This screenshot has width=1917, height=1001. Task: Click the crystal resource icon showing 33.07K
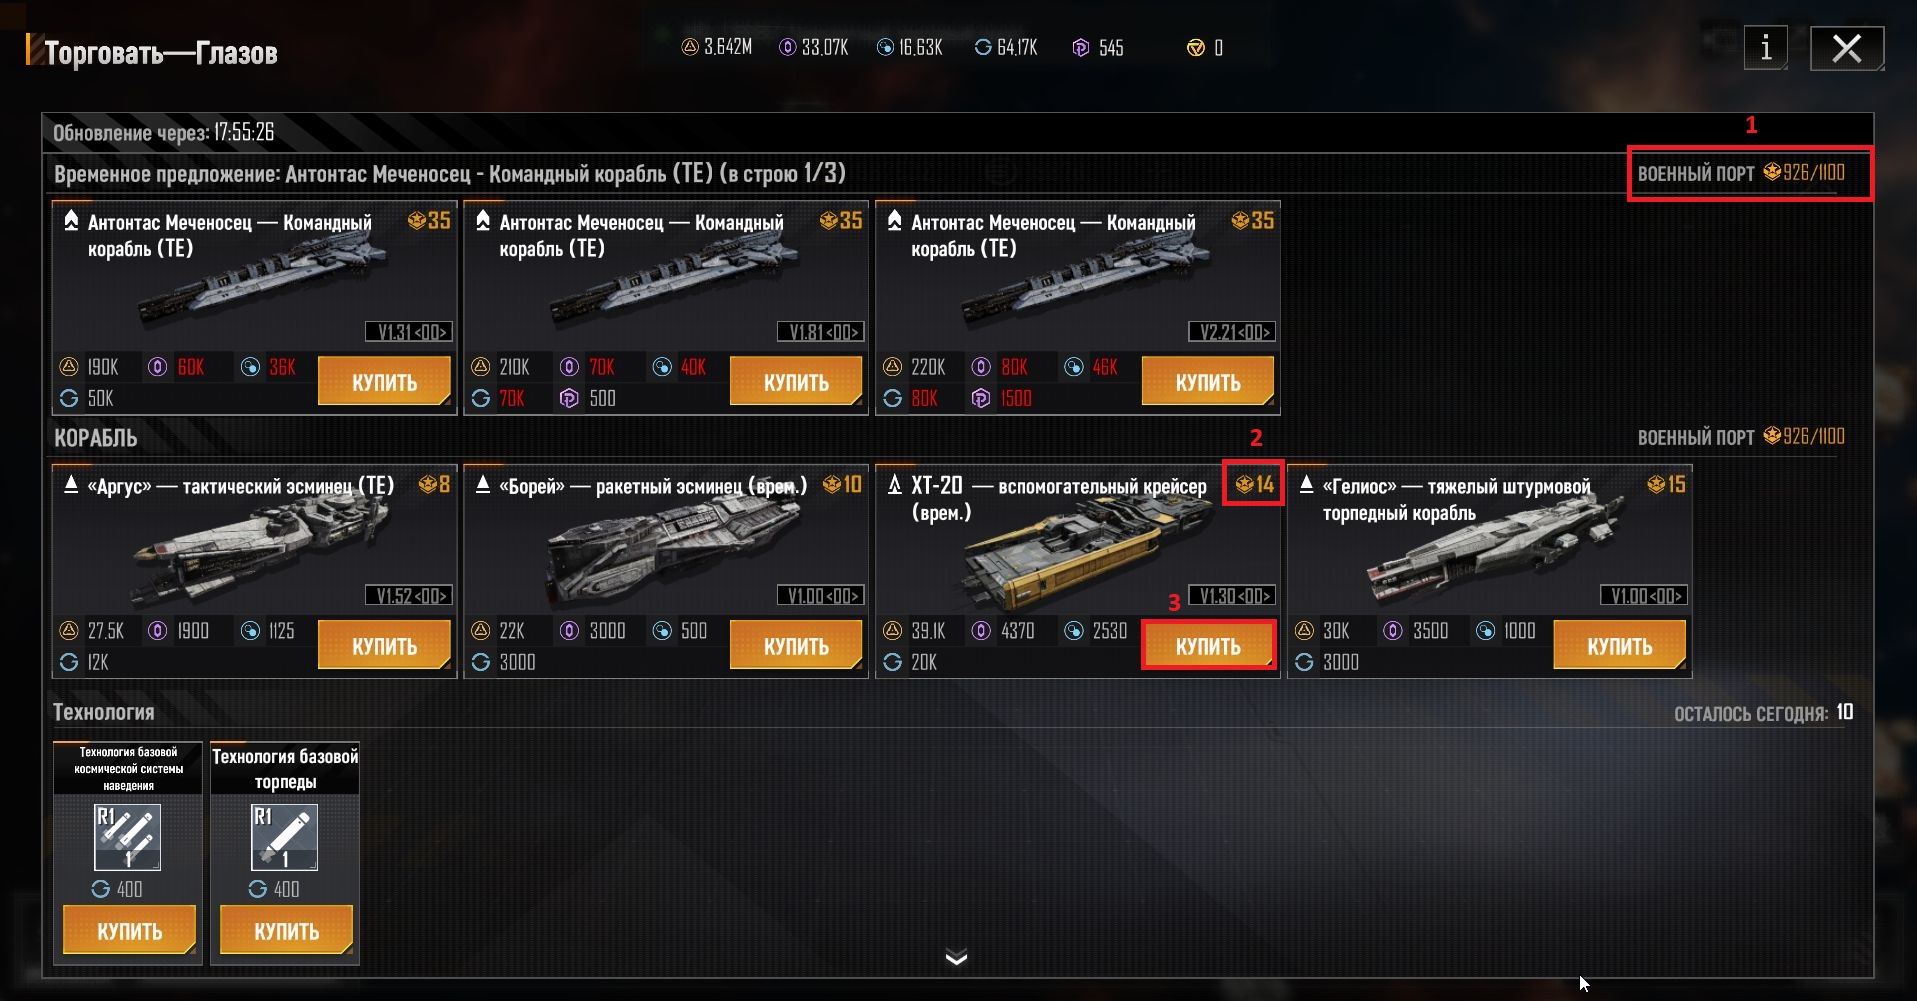click(x=788, y=47)
